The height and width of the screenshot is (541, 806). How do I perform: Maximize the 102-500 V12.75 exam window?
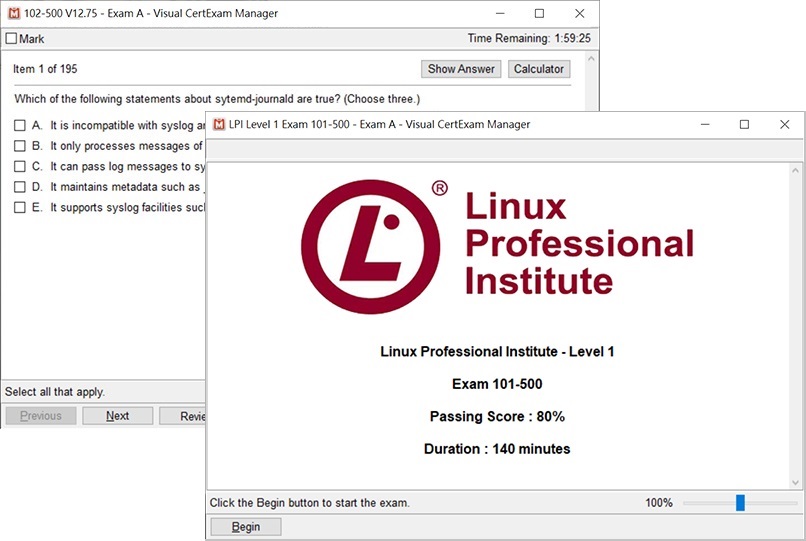(539, 13)
